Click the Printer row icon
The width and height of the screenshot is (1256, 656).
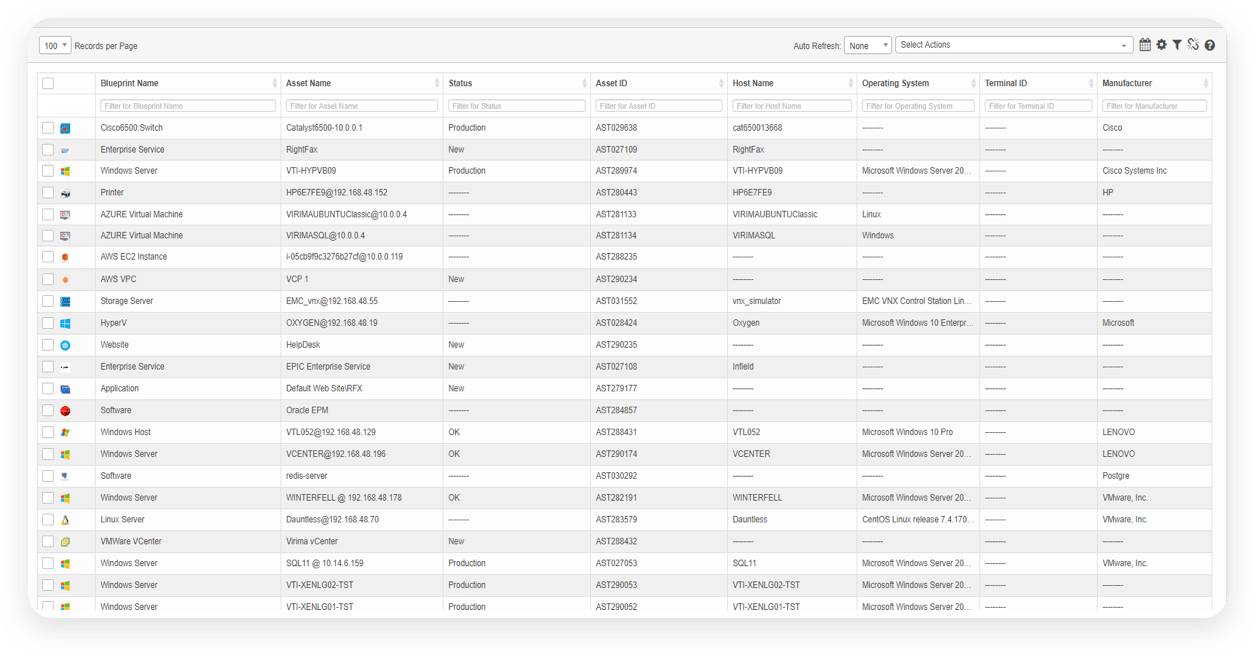point(65,193)
